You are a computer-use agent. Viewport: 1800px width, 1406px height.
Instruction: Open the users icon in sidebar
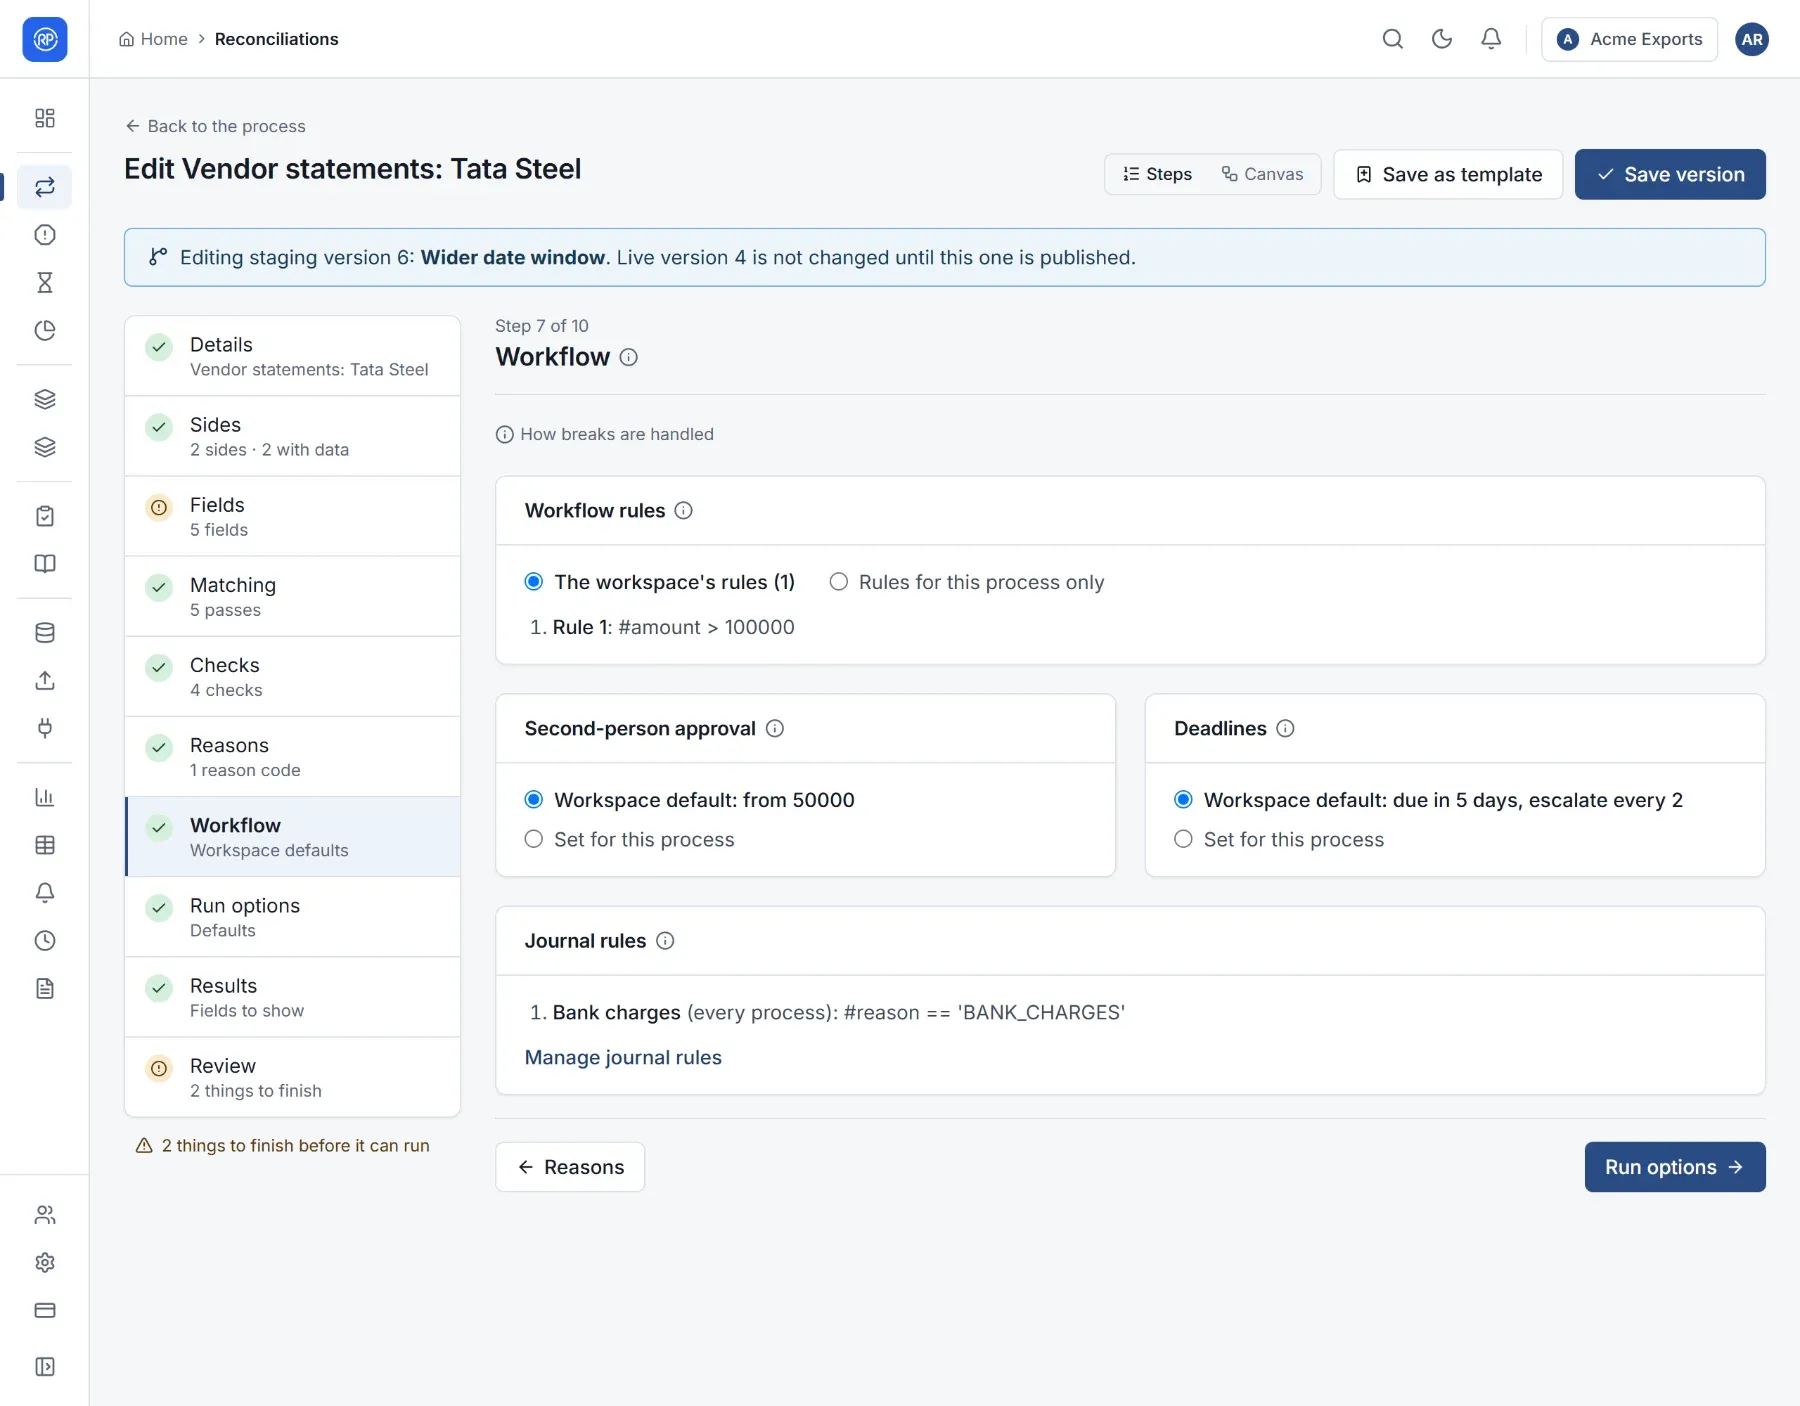[45, 1214]
